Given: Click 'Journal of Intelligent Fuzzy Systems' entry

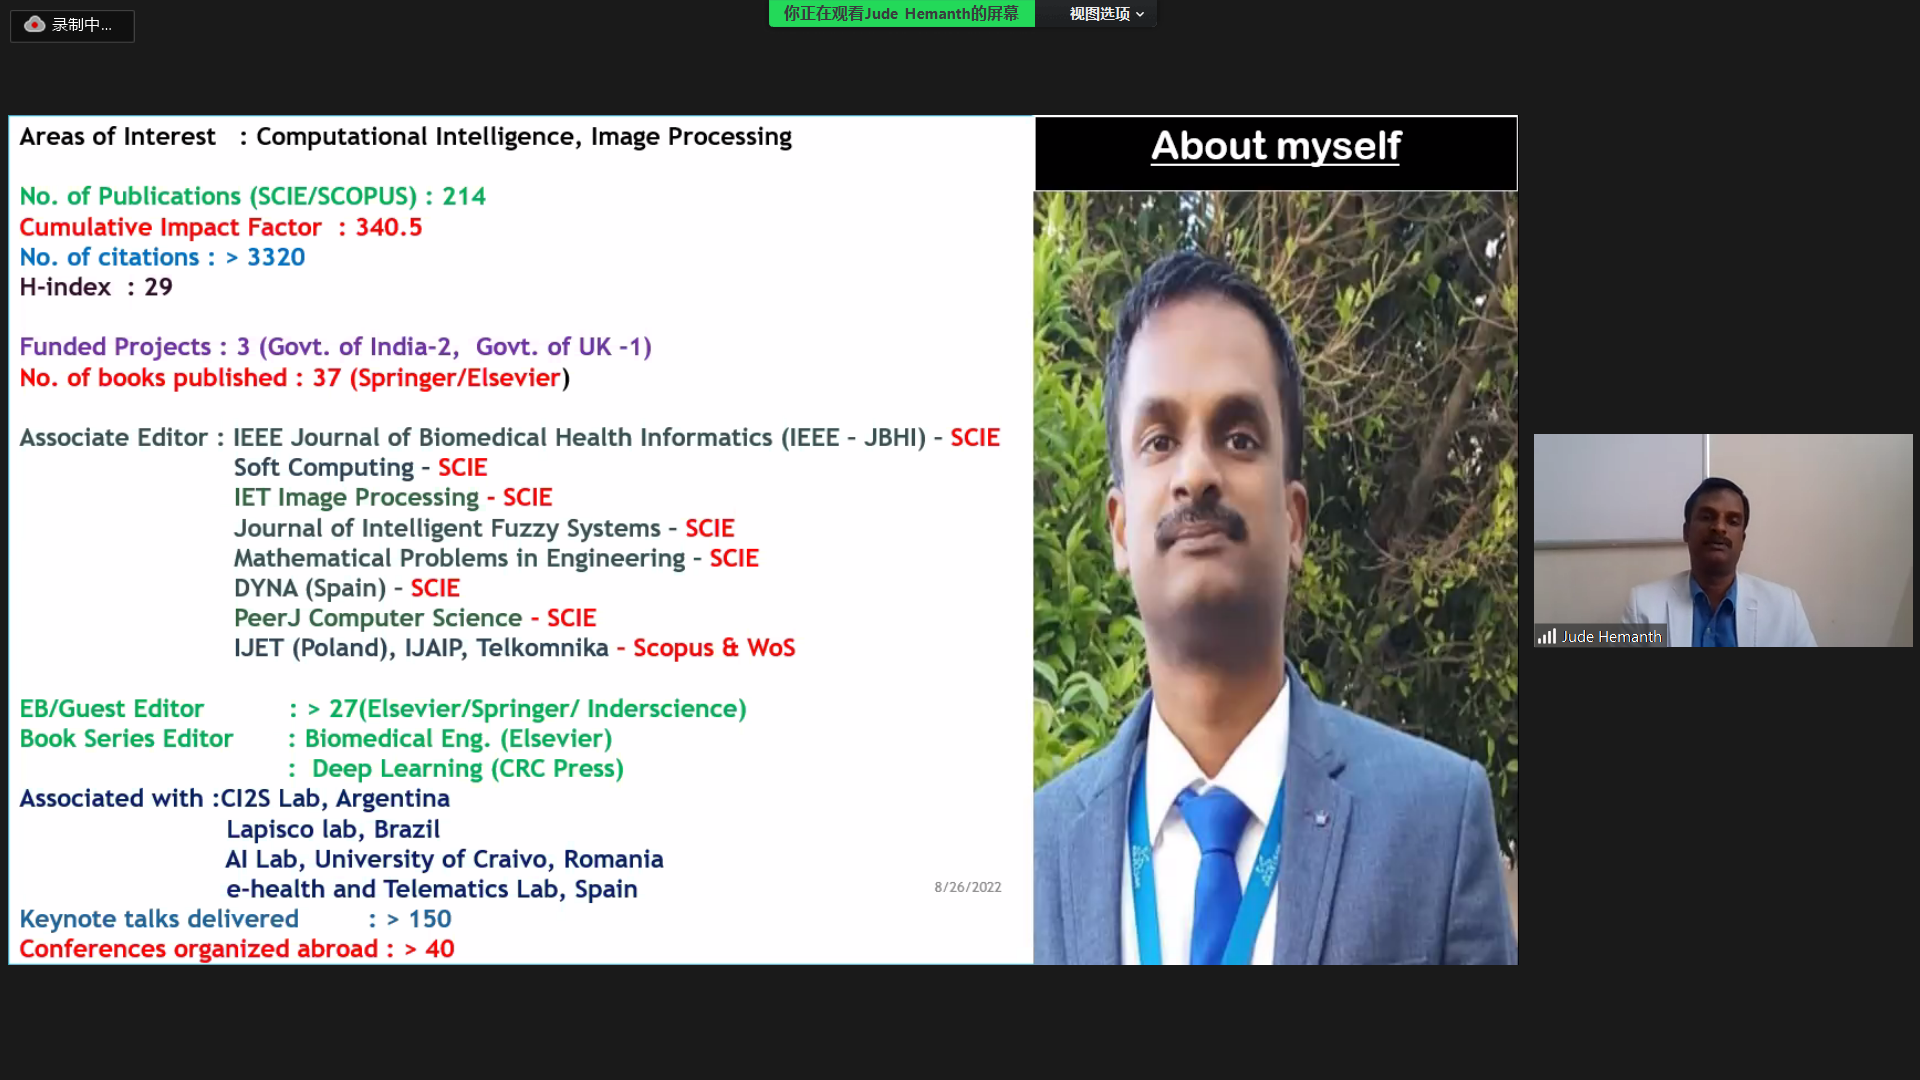Looking at the screenshot, I should 484,528.
